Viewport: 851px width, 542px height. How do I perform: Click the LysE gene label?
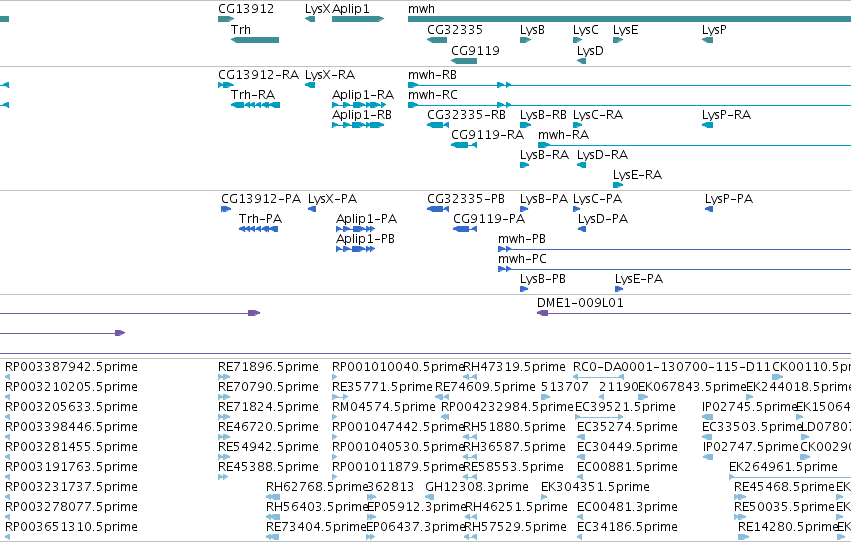[x=625, y=29]
